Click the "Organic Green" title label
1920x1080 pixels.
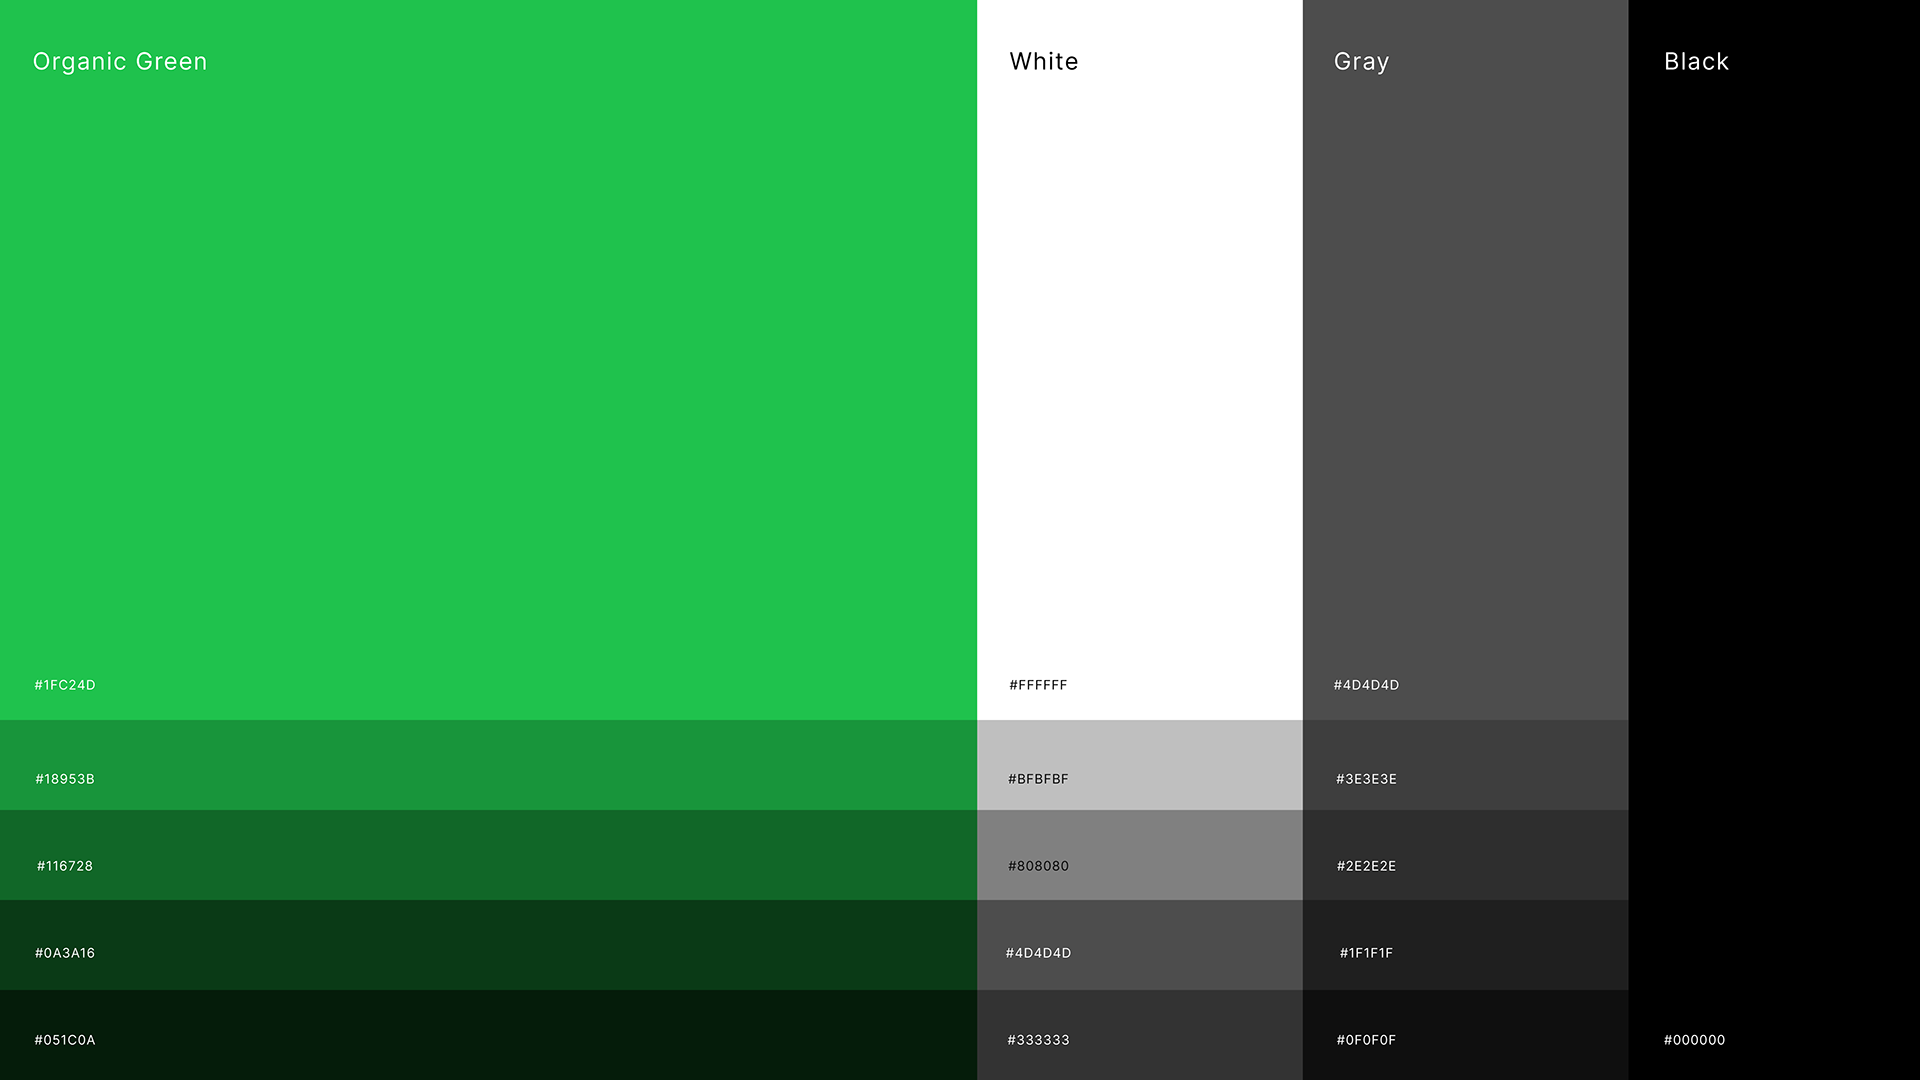[120, 61]
